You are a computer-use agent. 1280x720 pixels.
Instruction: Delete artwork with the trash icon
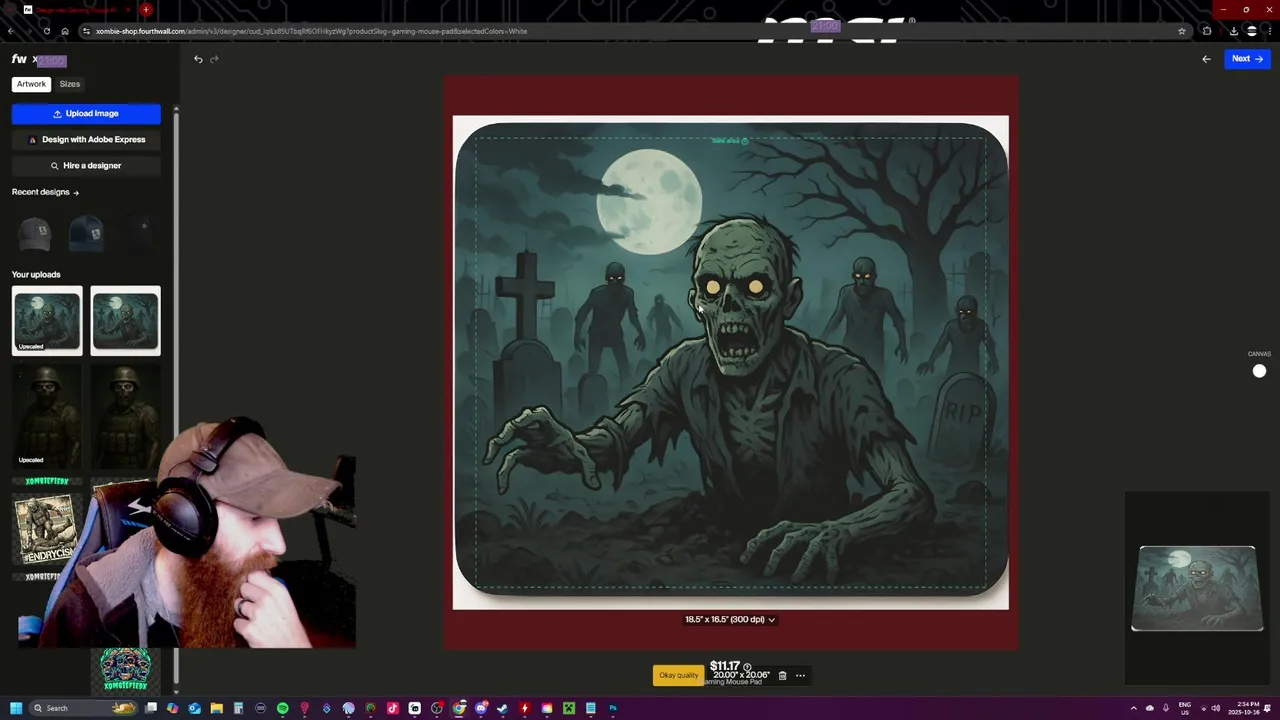pyautogui.click(x=782, y=675)
